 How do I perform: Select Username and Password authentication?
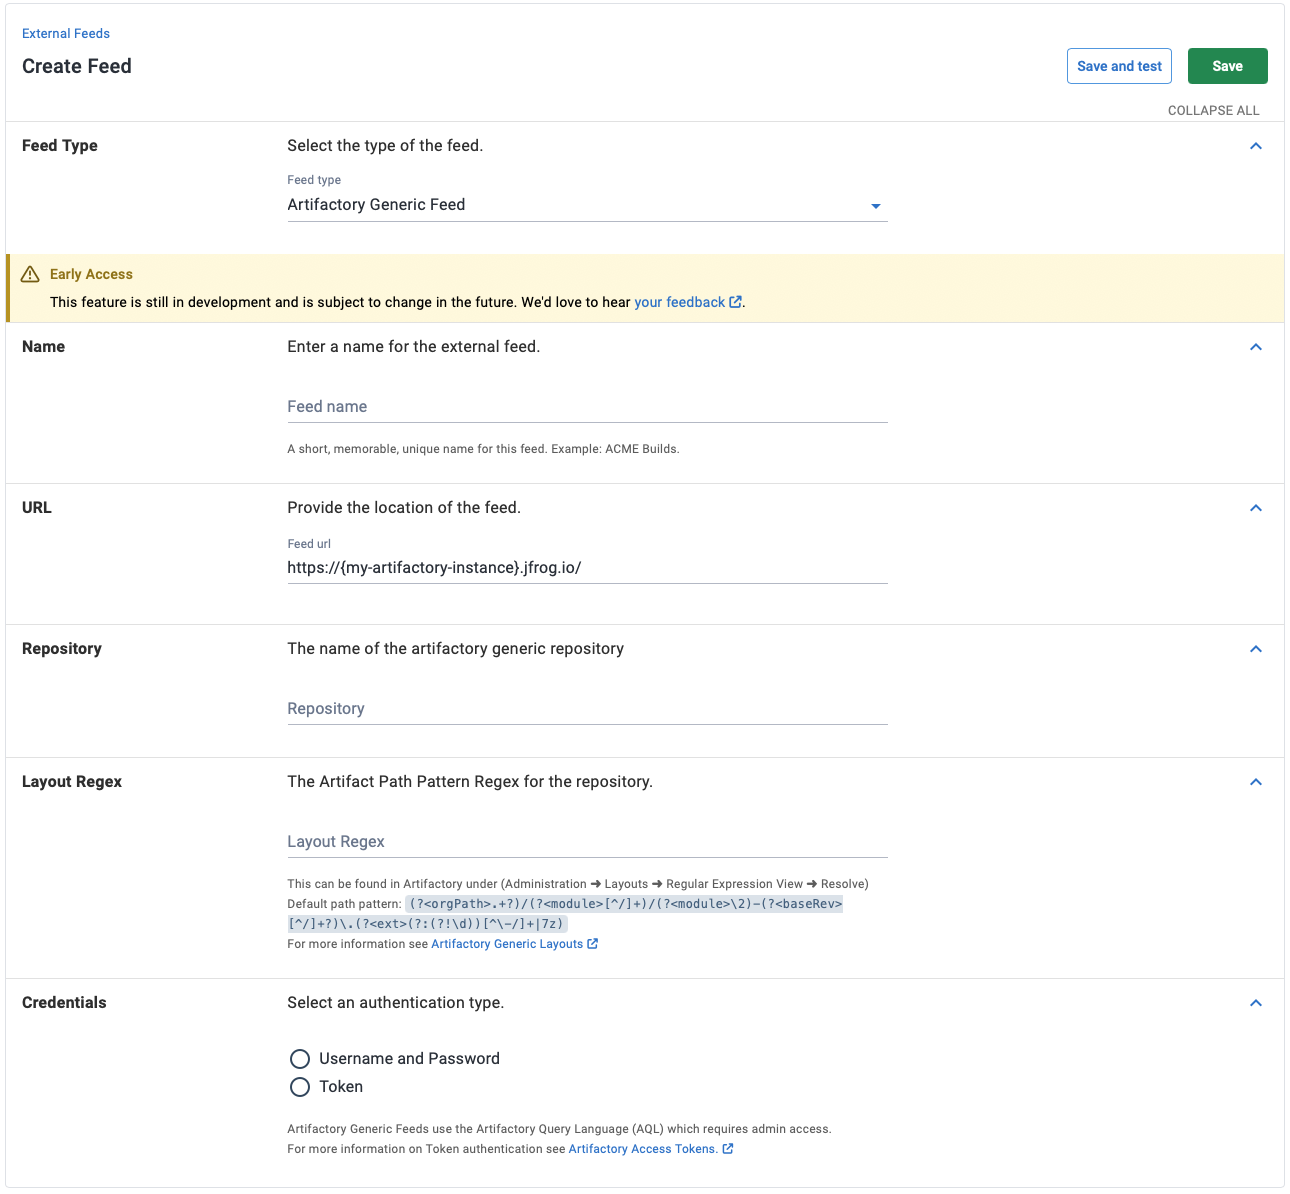click(300, 1059)
